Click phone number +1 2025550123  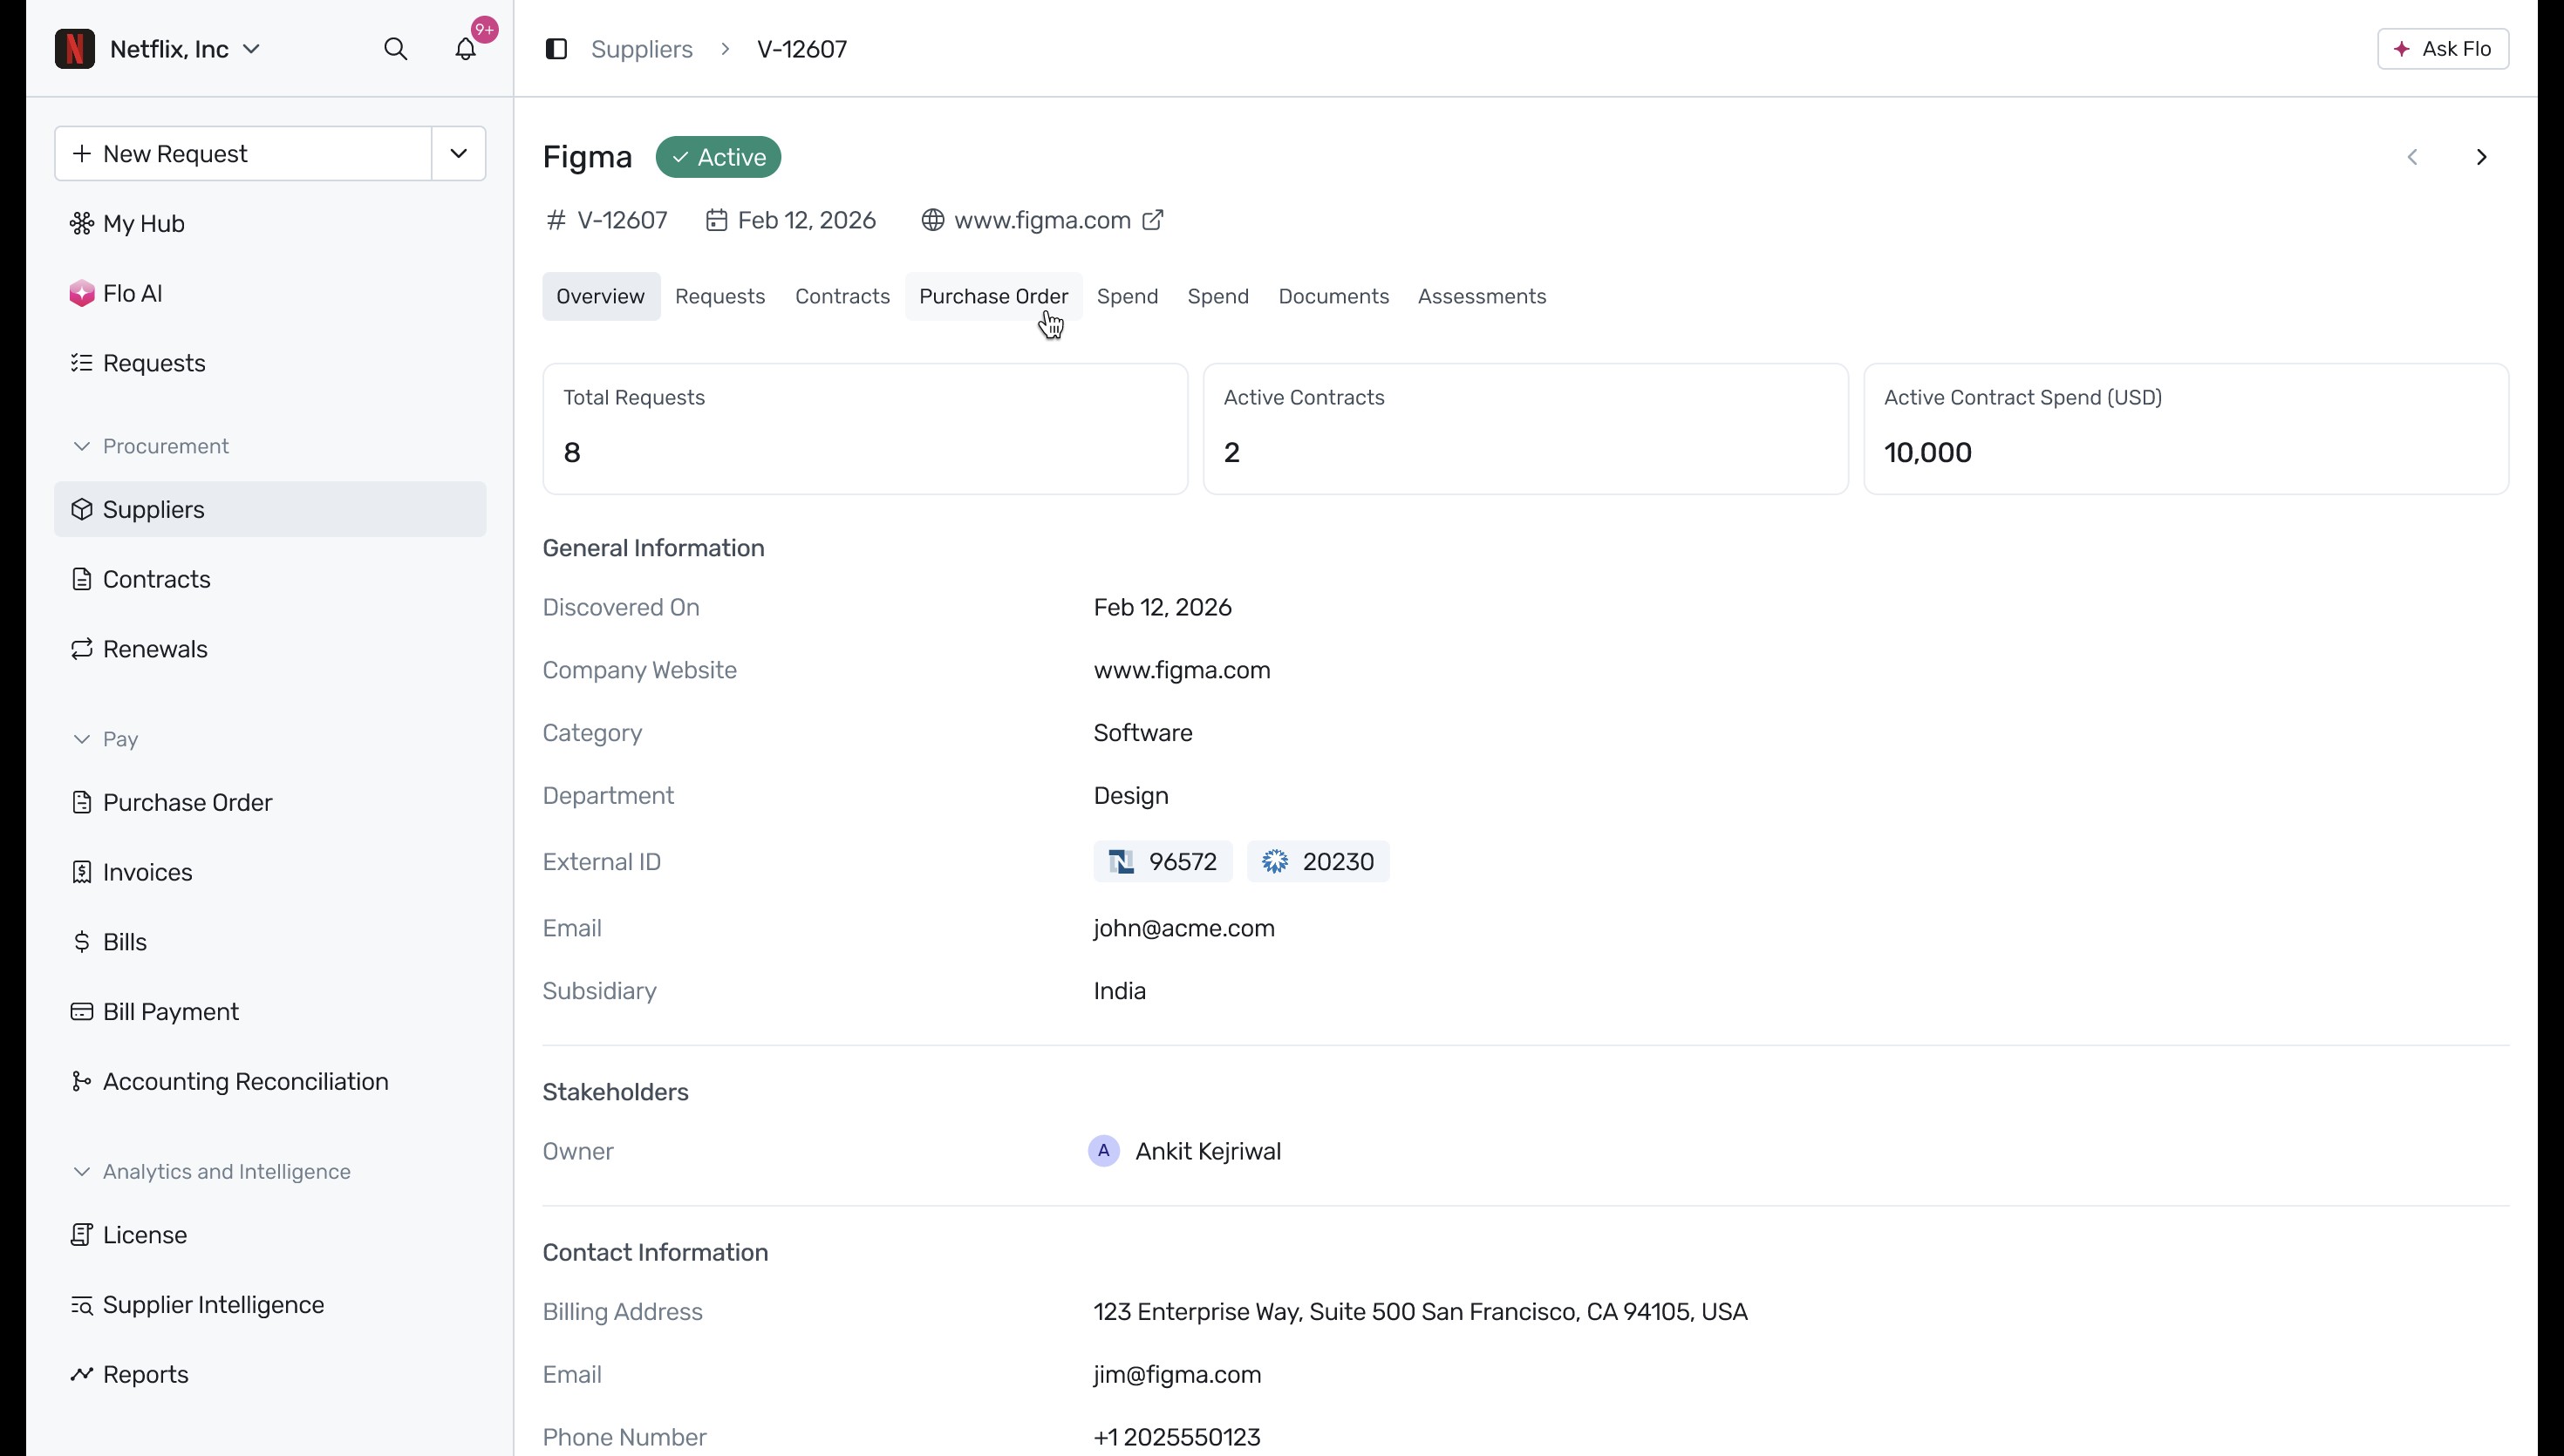tap(1177, 1438)
